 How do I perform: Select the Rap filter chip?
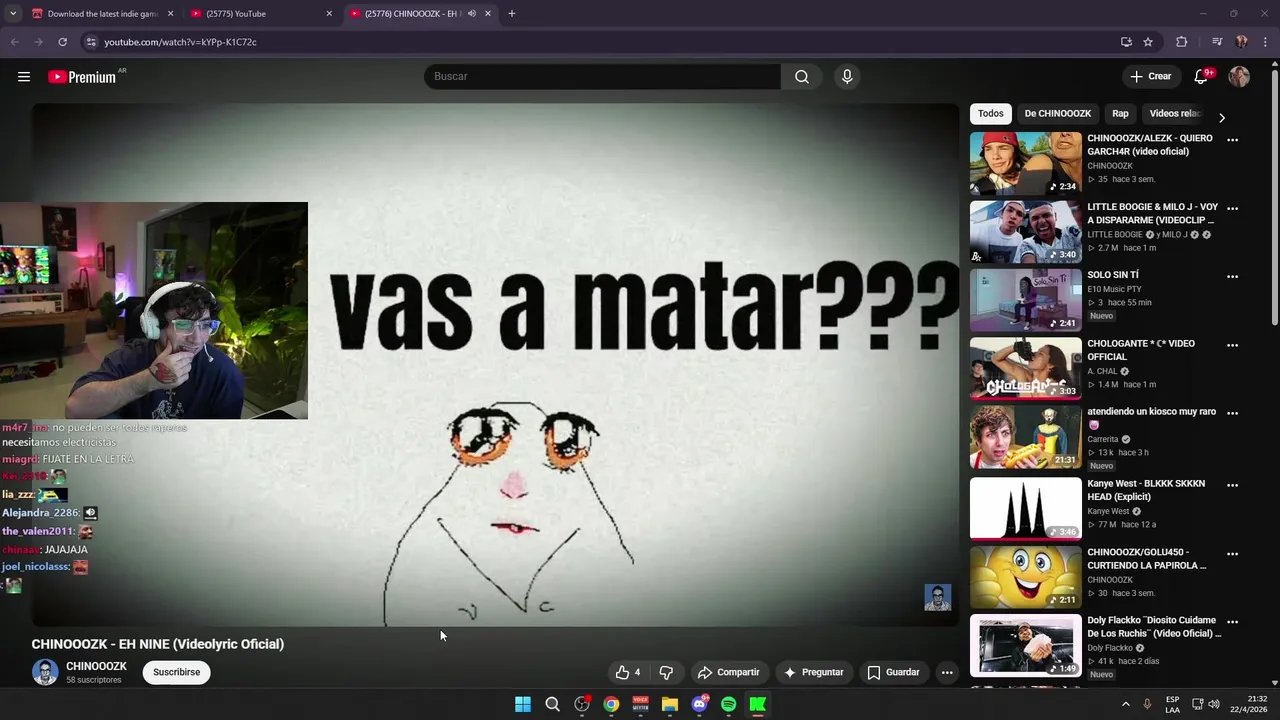(x=1120, y=114)
